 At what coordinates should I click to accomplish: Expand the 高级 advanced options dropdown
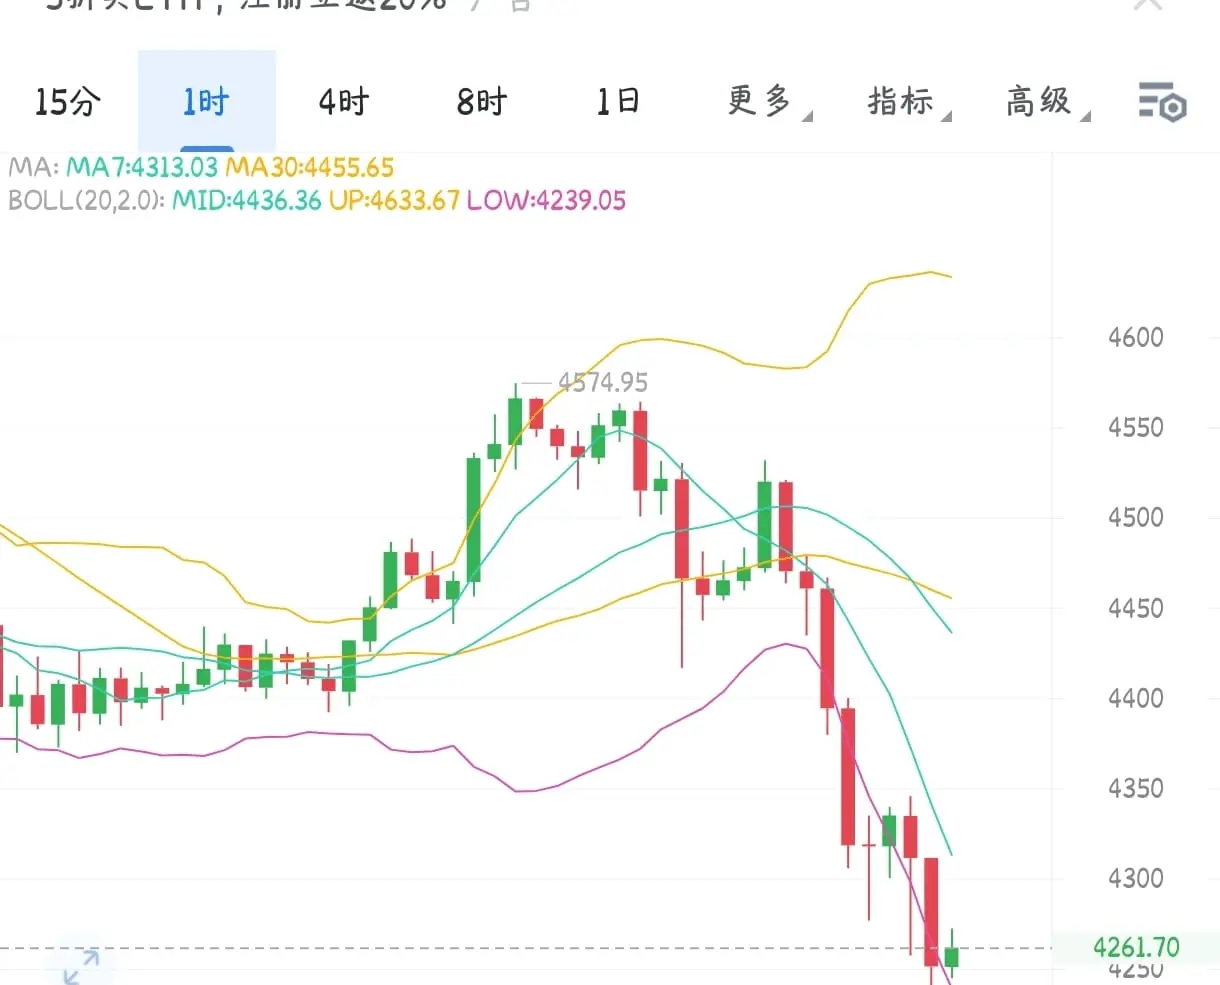(x=1046, y=101)
